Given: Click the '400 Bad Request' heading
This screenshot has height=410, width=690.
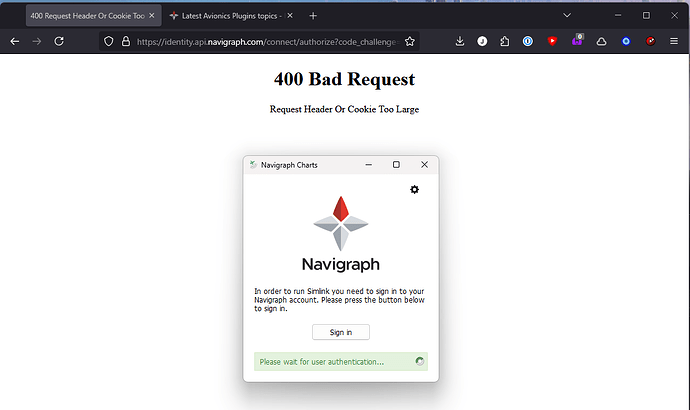Looking at the screenshot, I should point(344,79).
